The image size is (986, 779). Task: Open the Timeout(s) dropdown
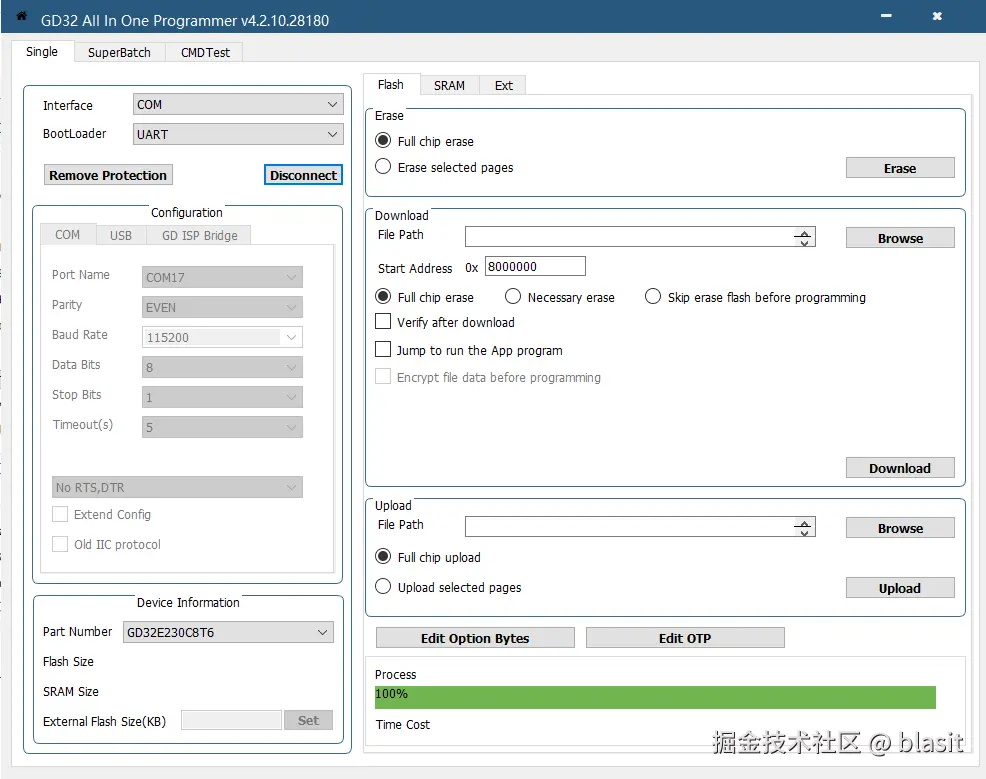[222, 427]
